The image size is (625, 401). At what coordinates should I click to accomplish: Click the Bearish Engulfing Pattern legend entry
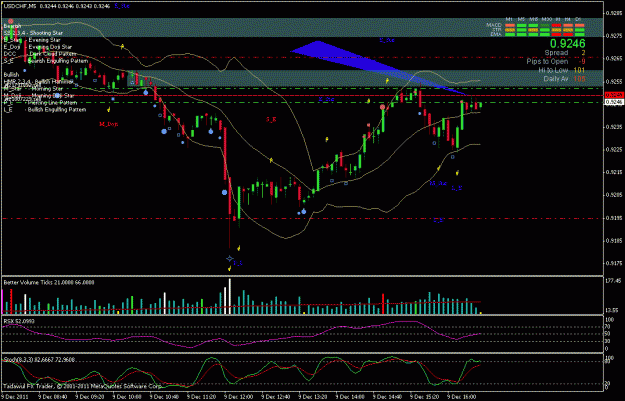coord(46,61)
